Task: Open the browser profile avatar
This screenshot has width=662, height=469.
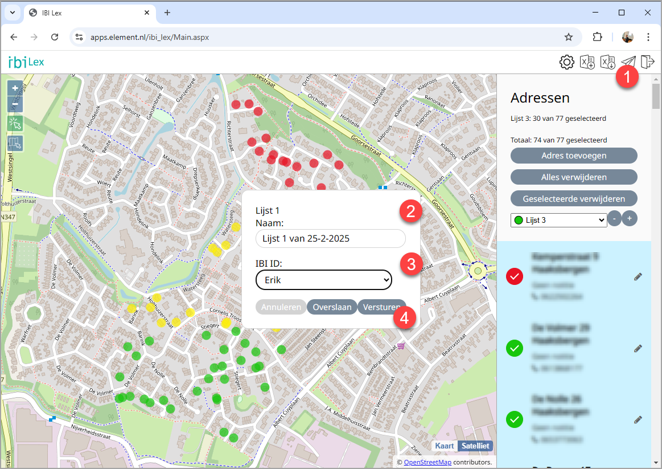Action: coord(627,37)
